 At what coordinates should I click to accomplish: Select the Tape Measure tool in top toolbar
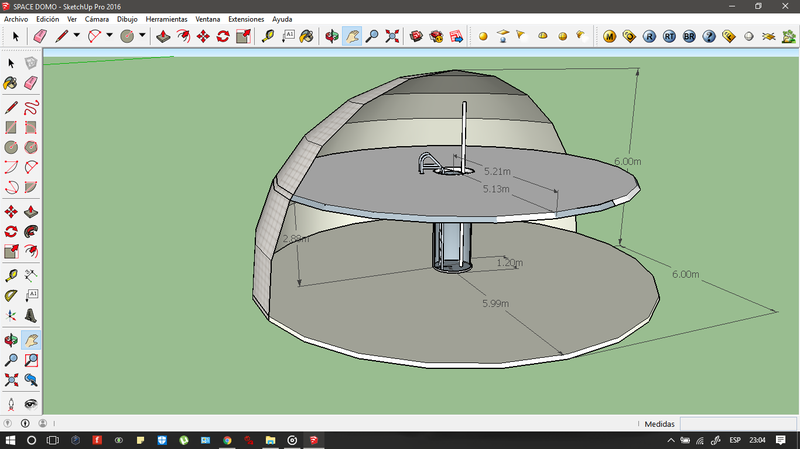point(267,36)
